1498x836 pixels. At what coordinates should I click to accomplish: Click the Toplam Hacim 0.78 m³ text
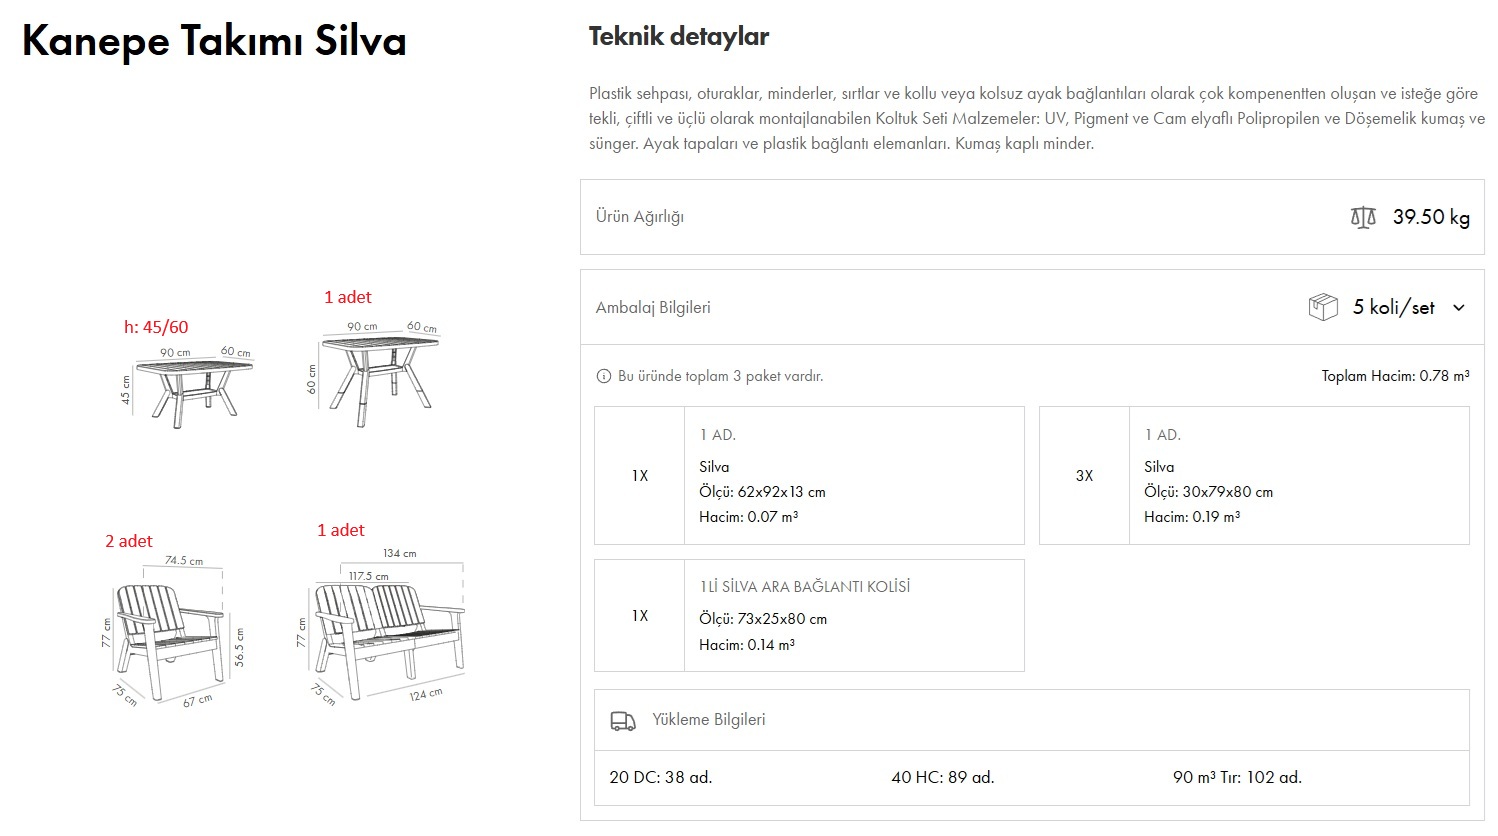[1394, 377]
